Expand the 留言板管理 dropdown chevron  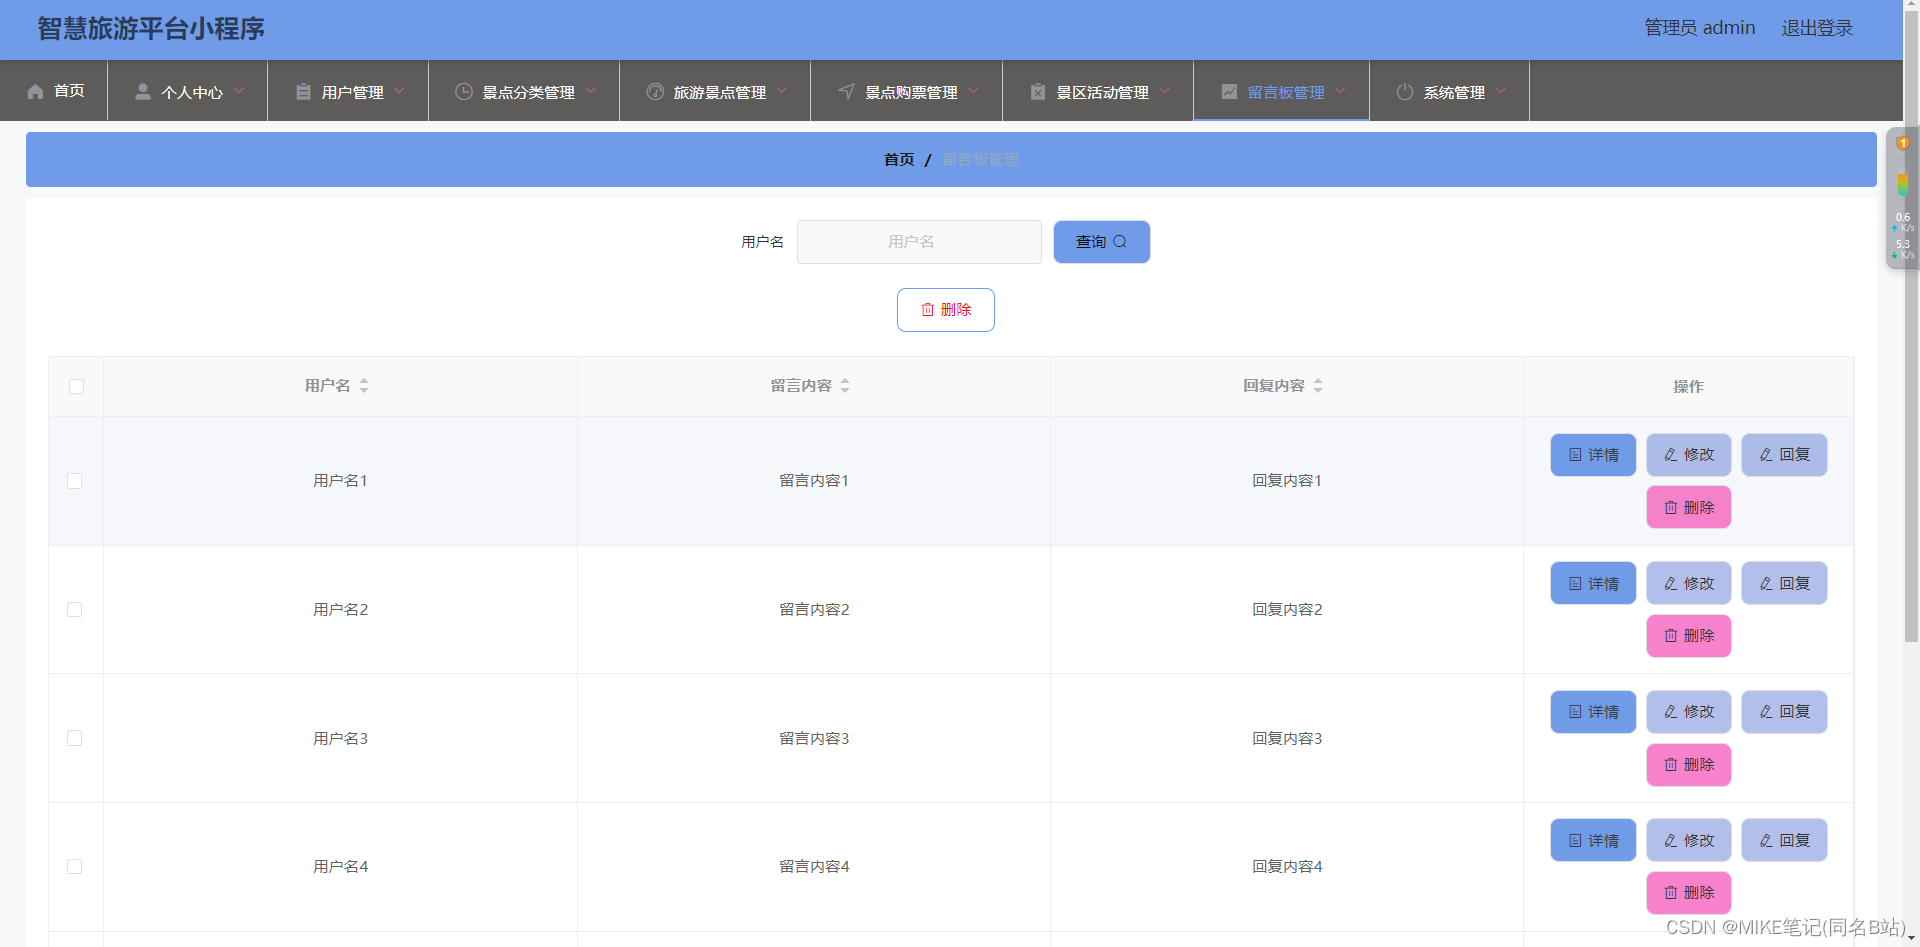pyautogui.click(x=1340, y=91)
